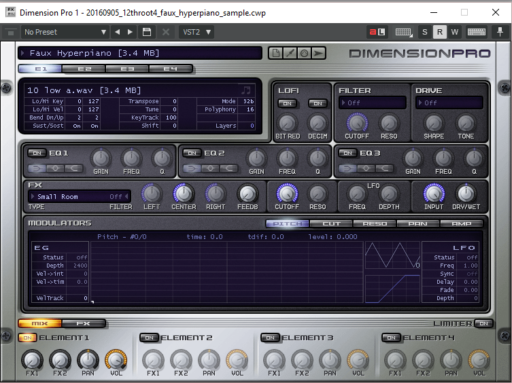Switch to element tab E4

coord(171,69)
